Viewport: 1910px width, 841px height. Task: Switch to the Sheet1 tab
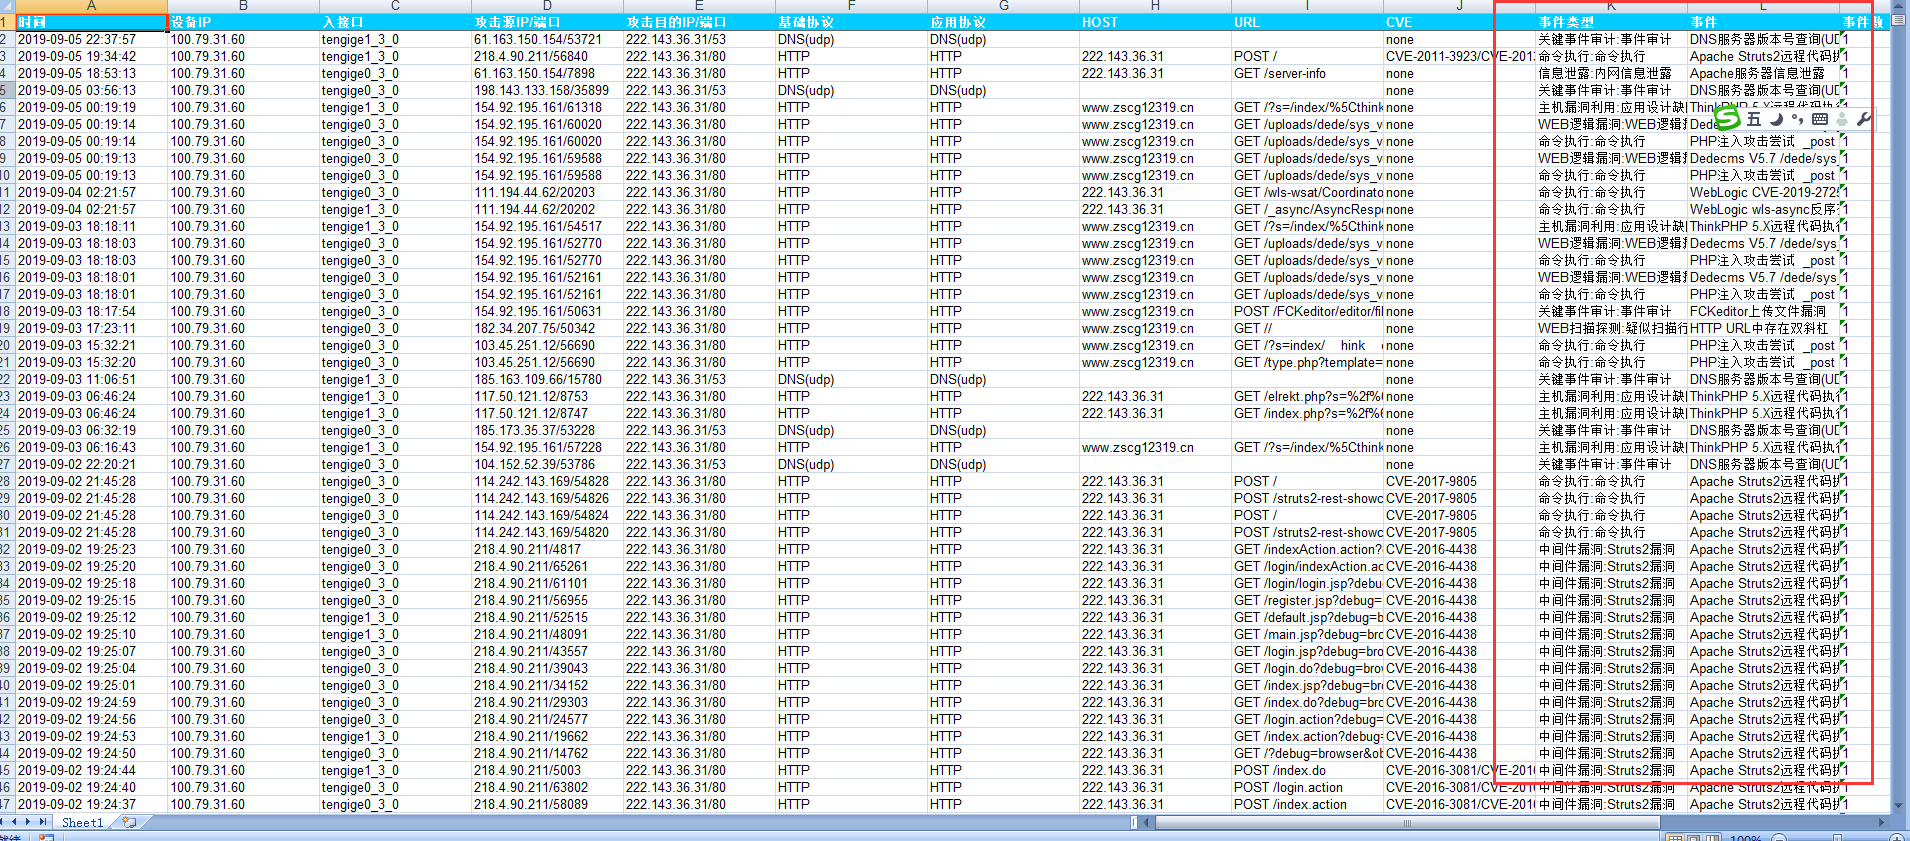point(82,823)
